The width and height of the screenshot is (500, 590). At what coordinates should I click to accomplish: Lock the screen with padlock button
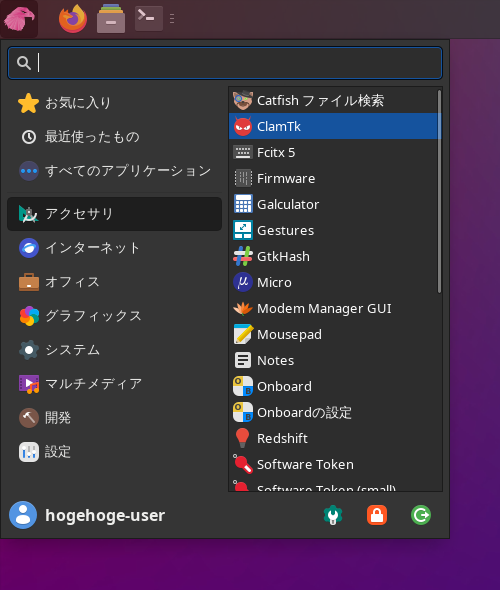[x=377, y=515]
